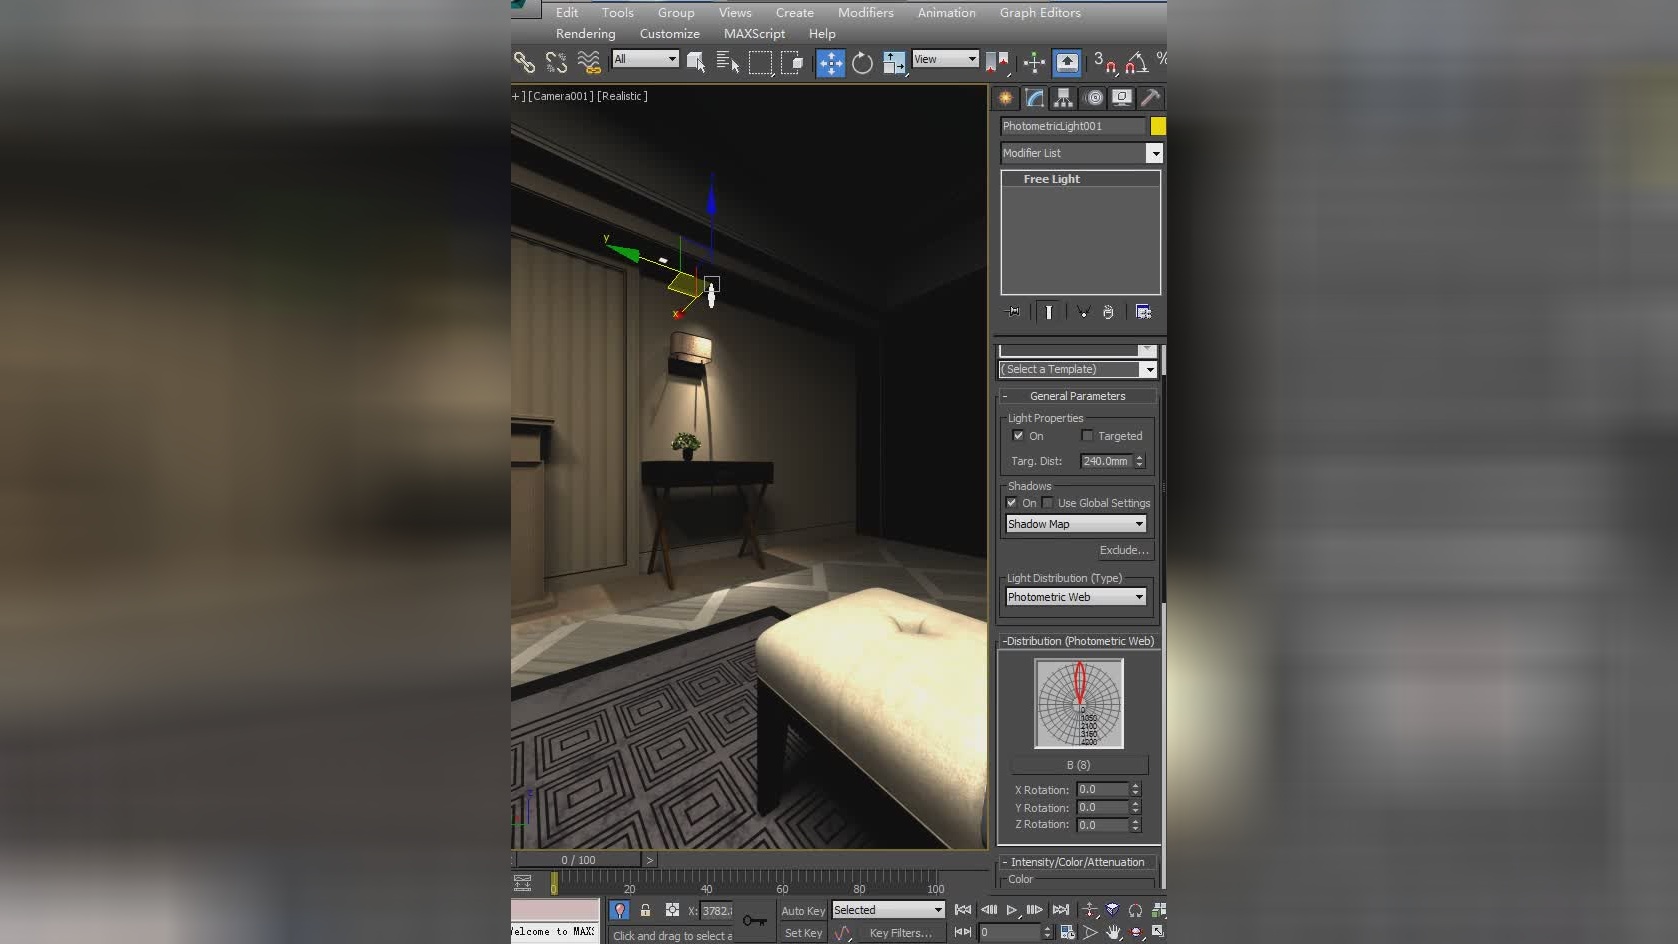
Task: Activate Select and Scale tool
Action: click(894, 63)
